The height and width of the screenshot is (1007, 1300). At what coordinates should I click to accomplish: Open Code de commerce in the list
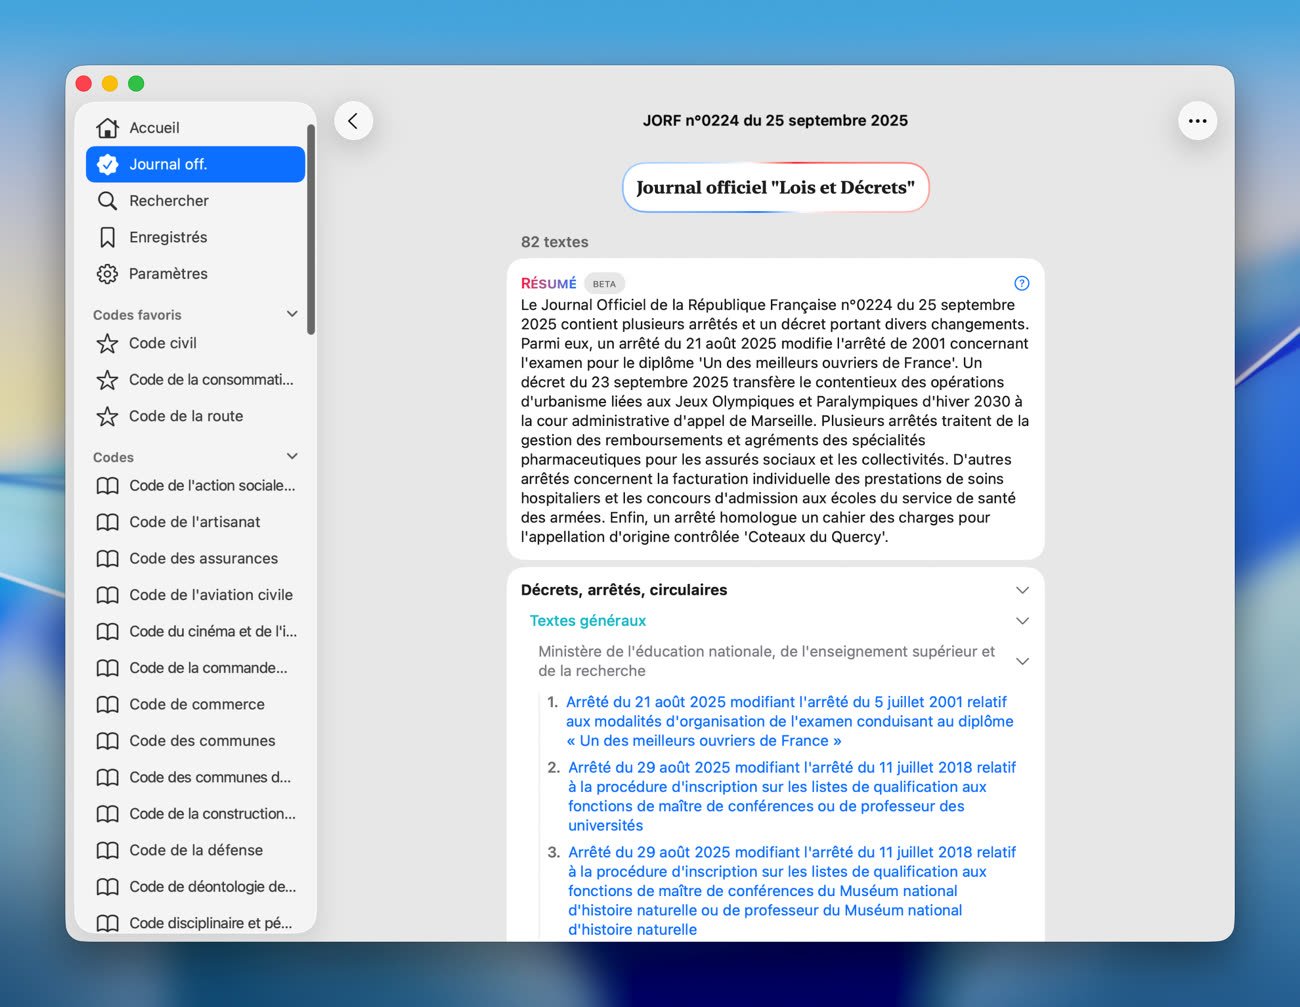[x=195, y=705]
